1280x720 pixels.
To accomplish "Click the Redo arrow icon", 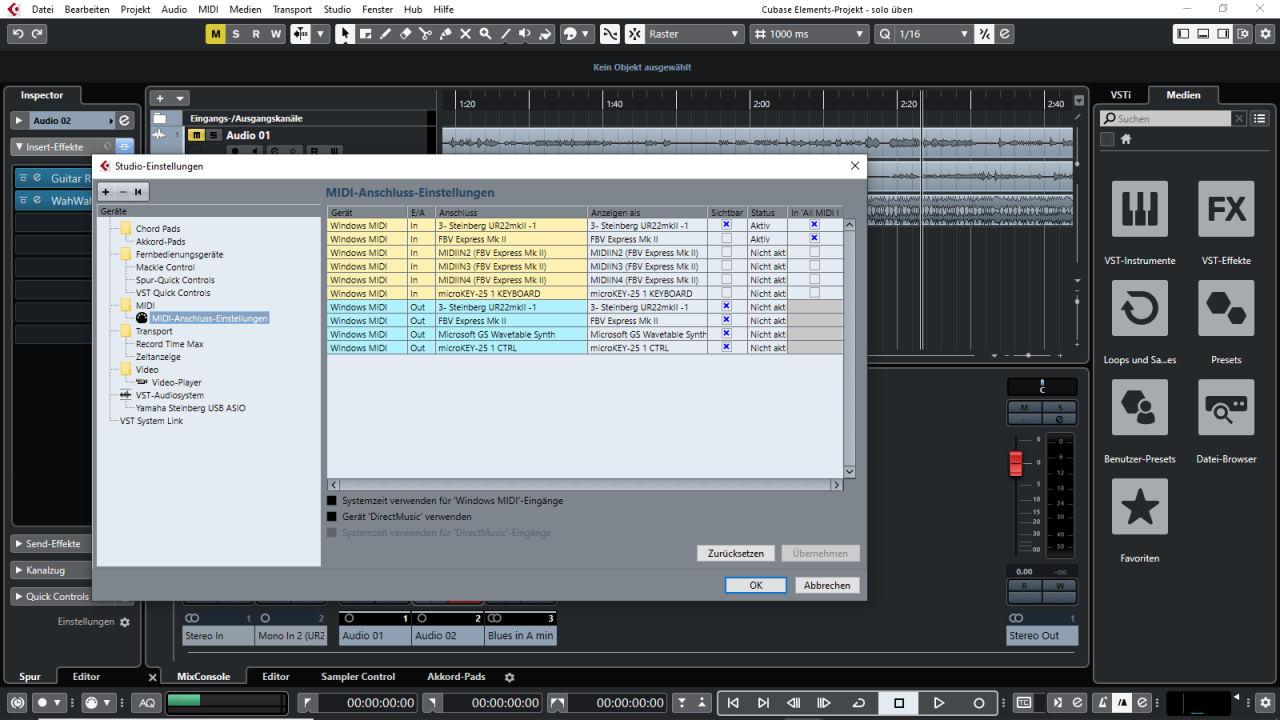I will click(37, 34).
